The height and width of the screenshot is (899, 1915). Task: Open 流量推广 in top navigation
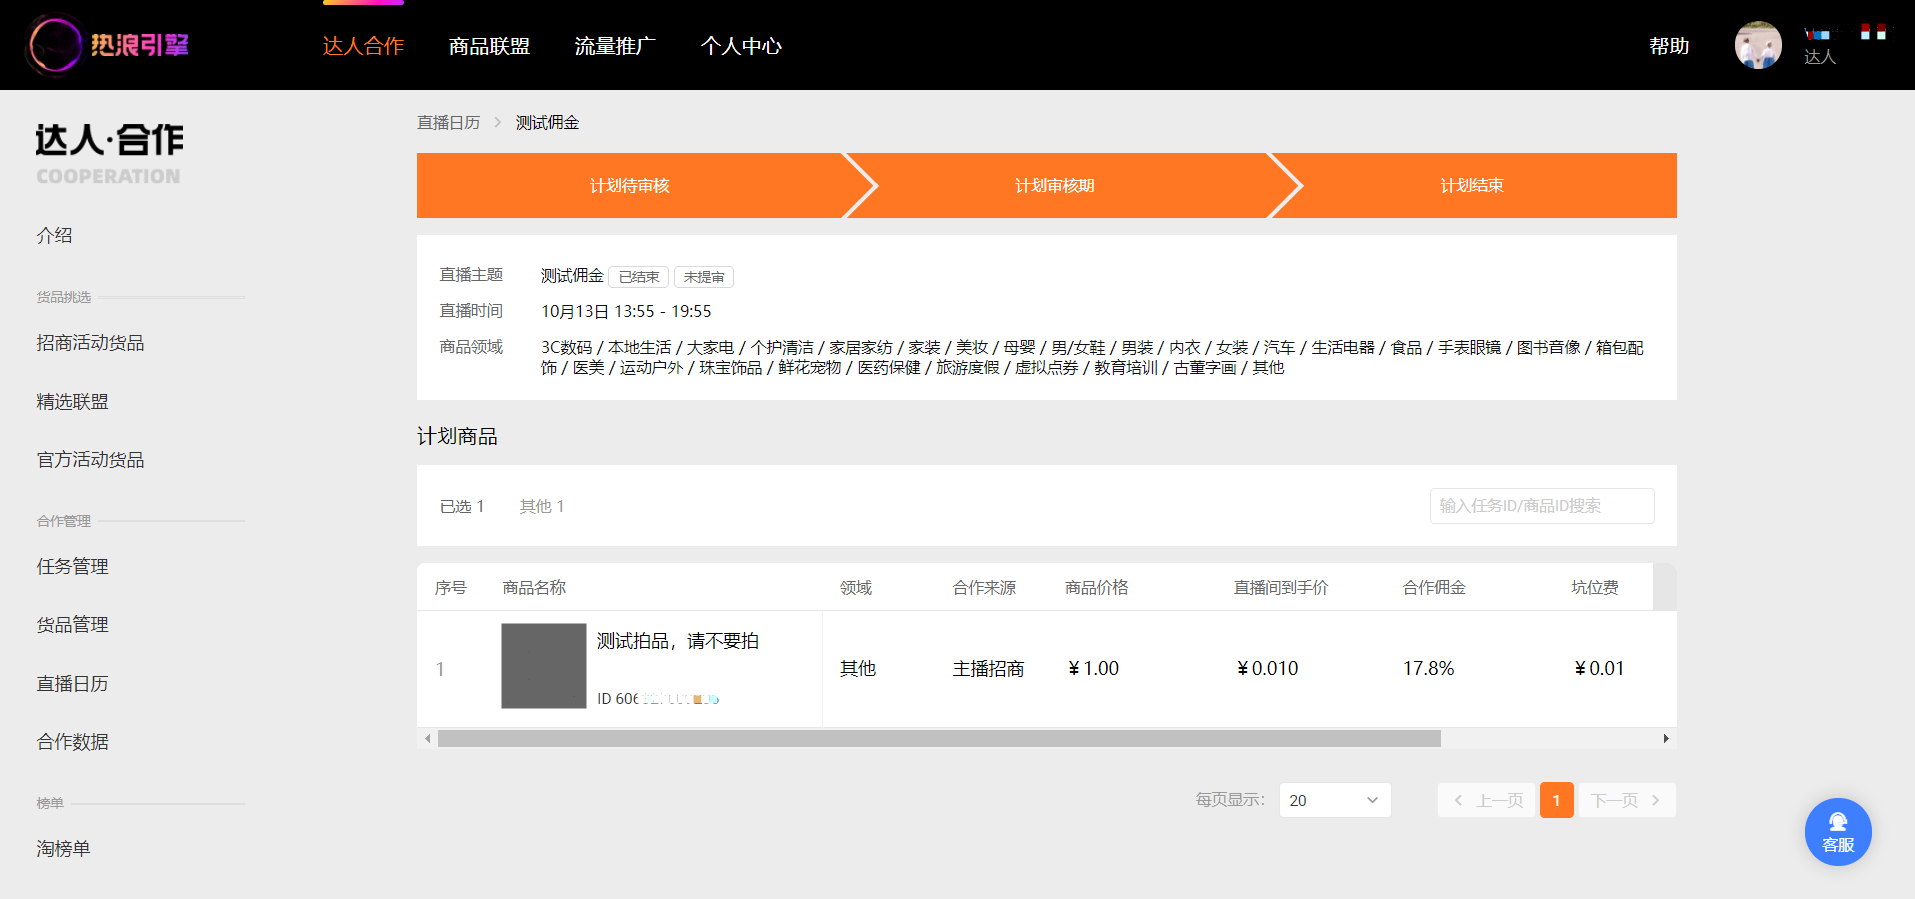615,46
